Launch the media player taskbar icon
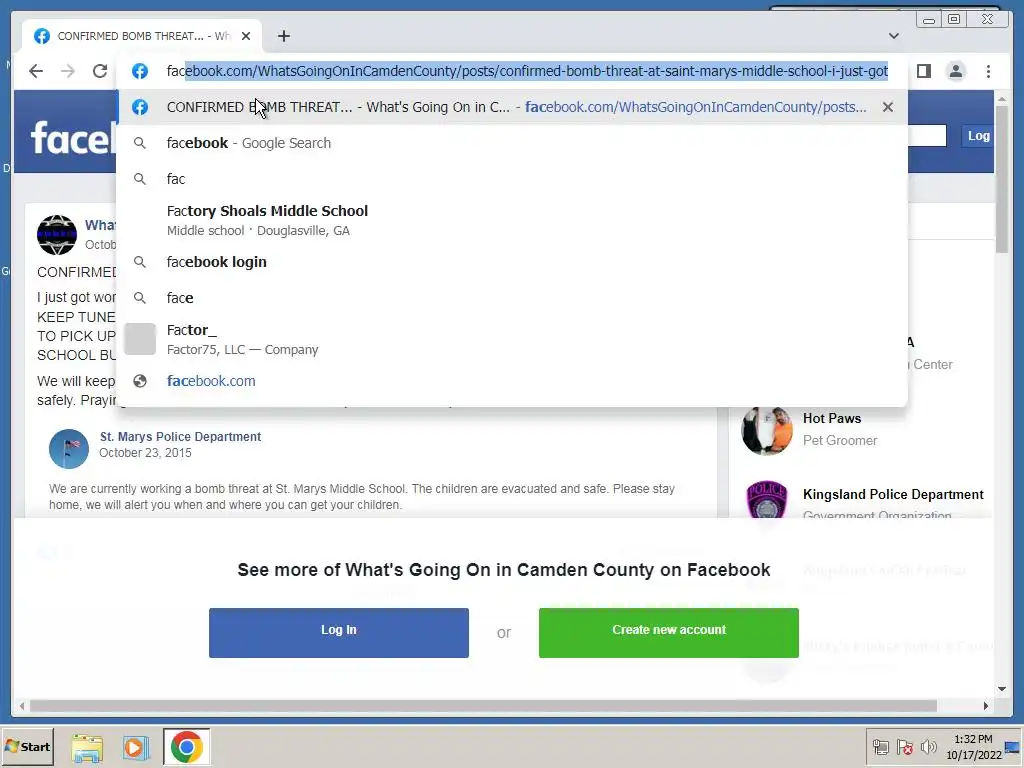 pos(136,747)
